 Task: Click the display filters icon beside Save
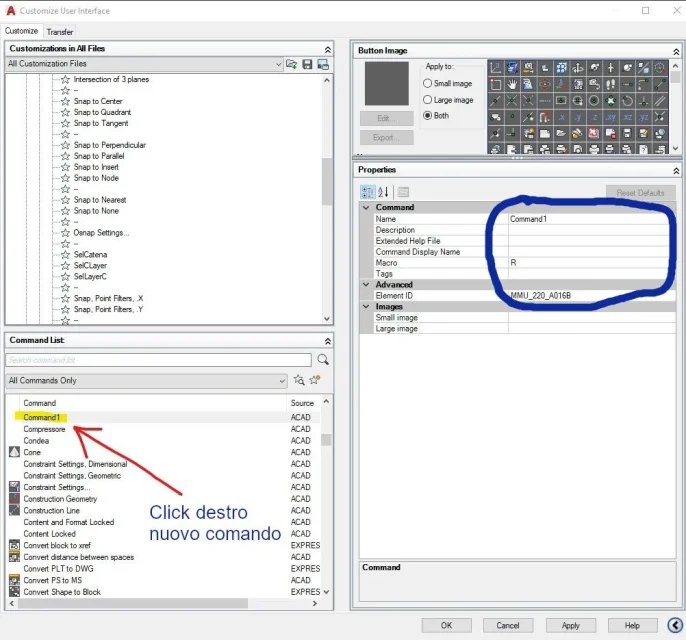[323, 64]
